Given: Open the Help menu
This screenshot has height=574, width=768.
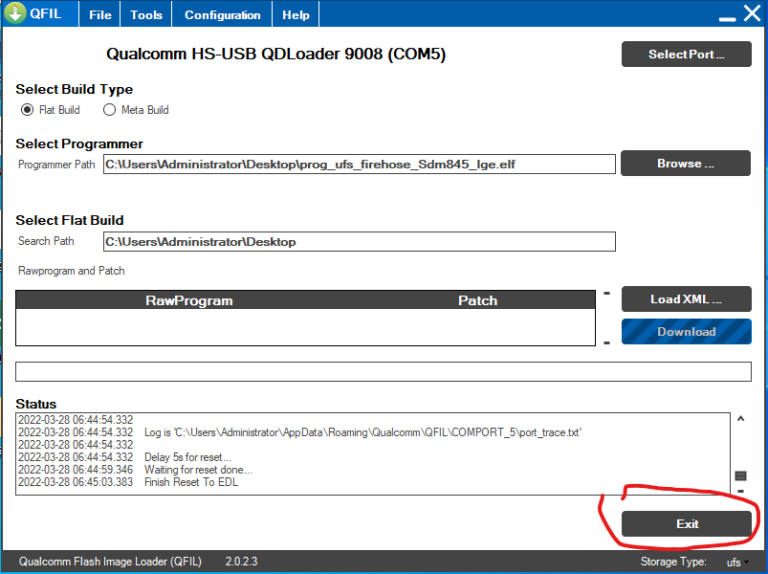Looking at the screenshot, I should (296, 15).
